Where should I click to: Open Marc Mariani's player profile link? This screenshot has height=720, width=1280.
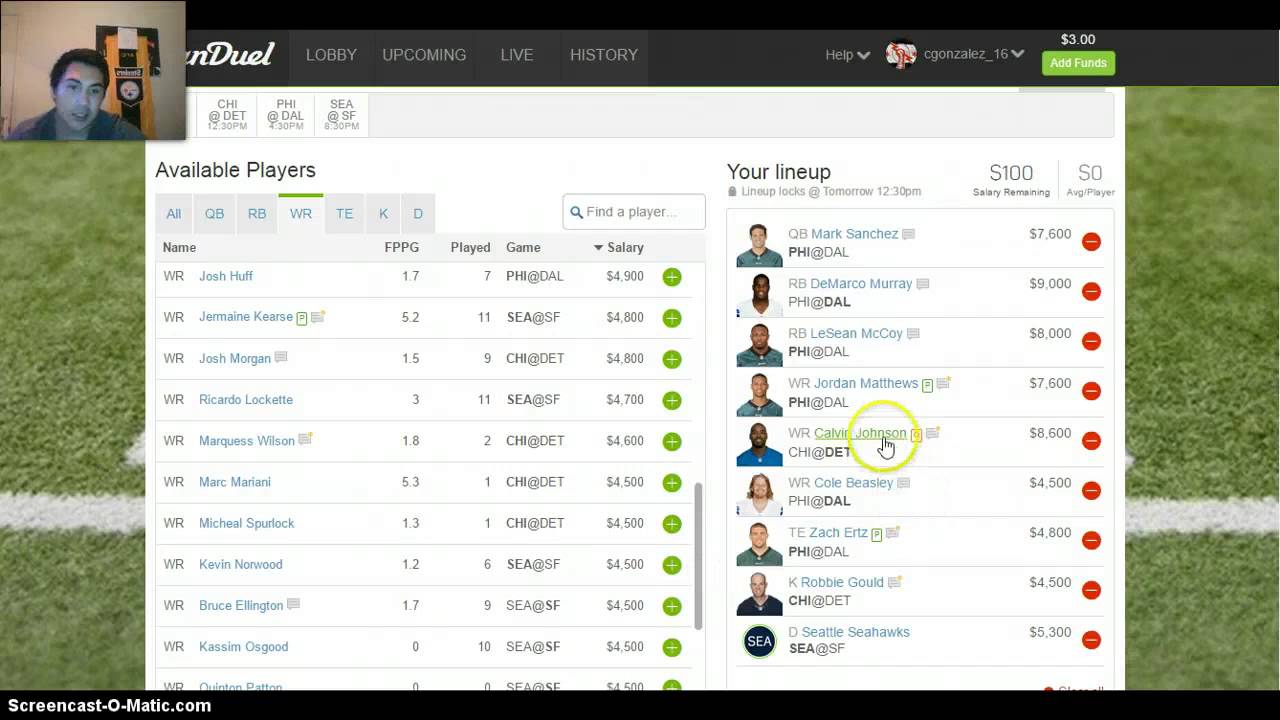pyautogui.click(x=235, y=482)
